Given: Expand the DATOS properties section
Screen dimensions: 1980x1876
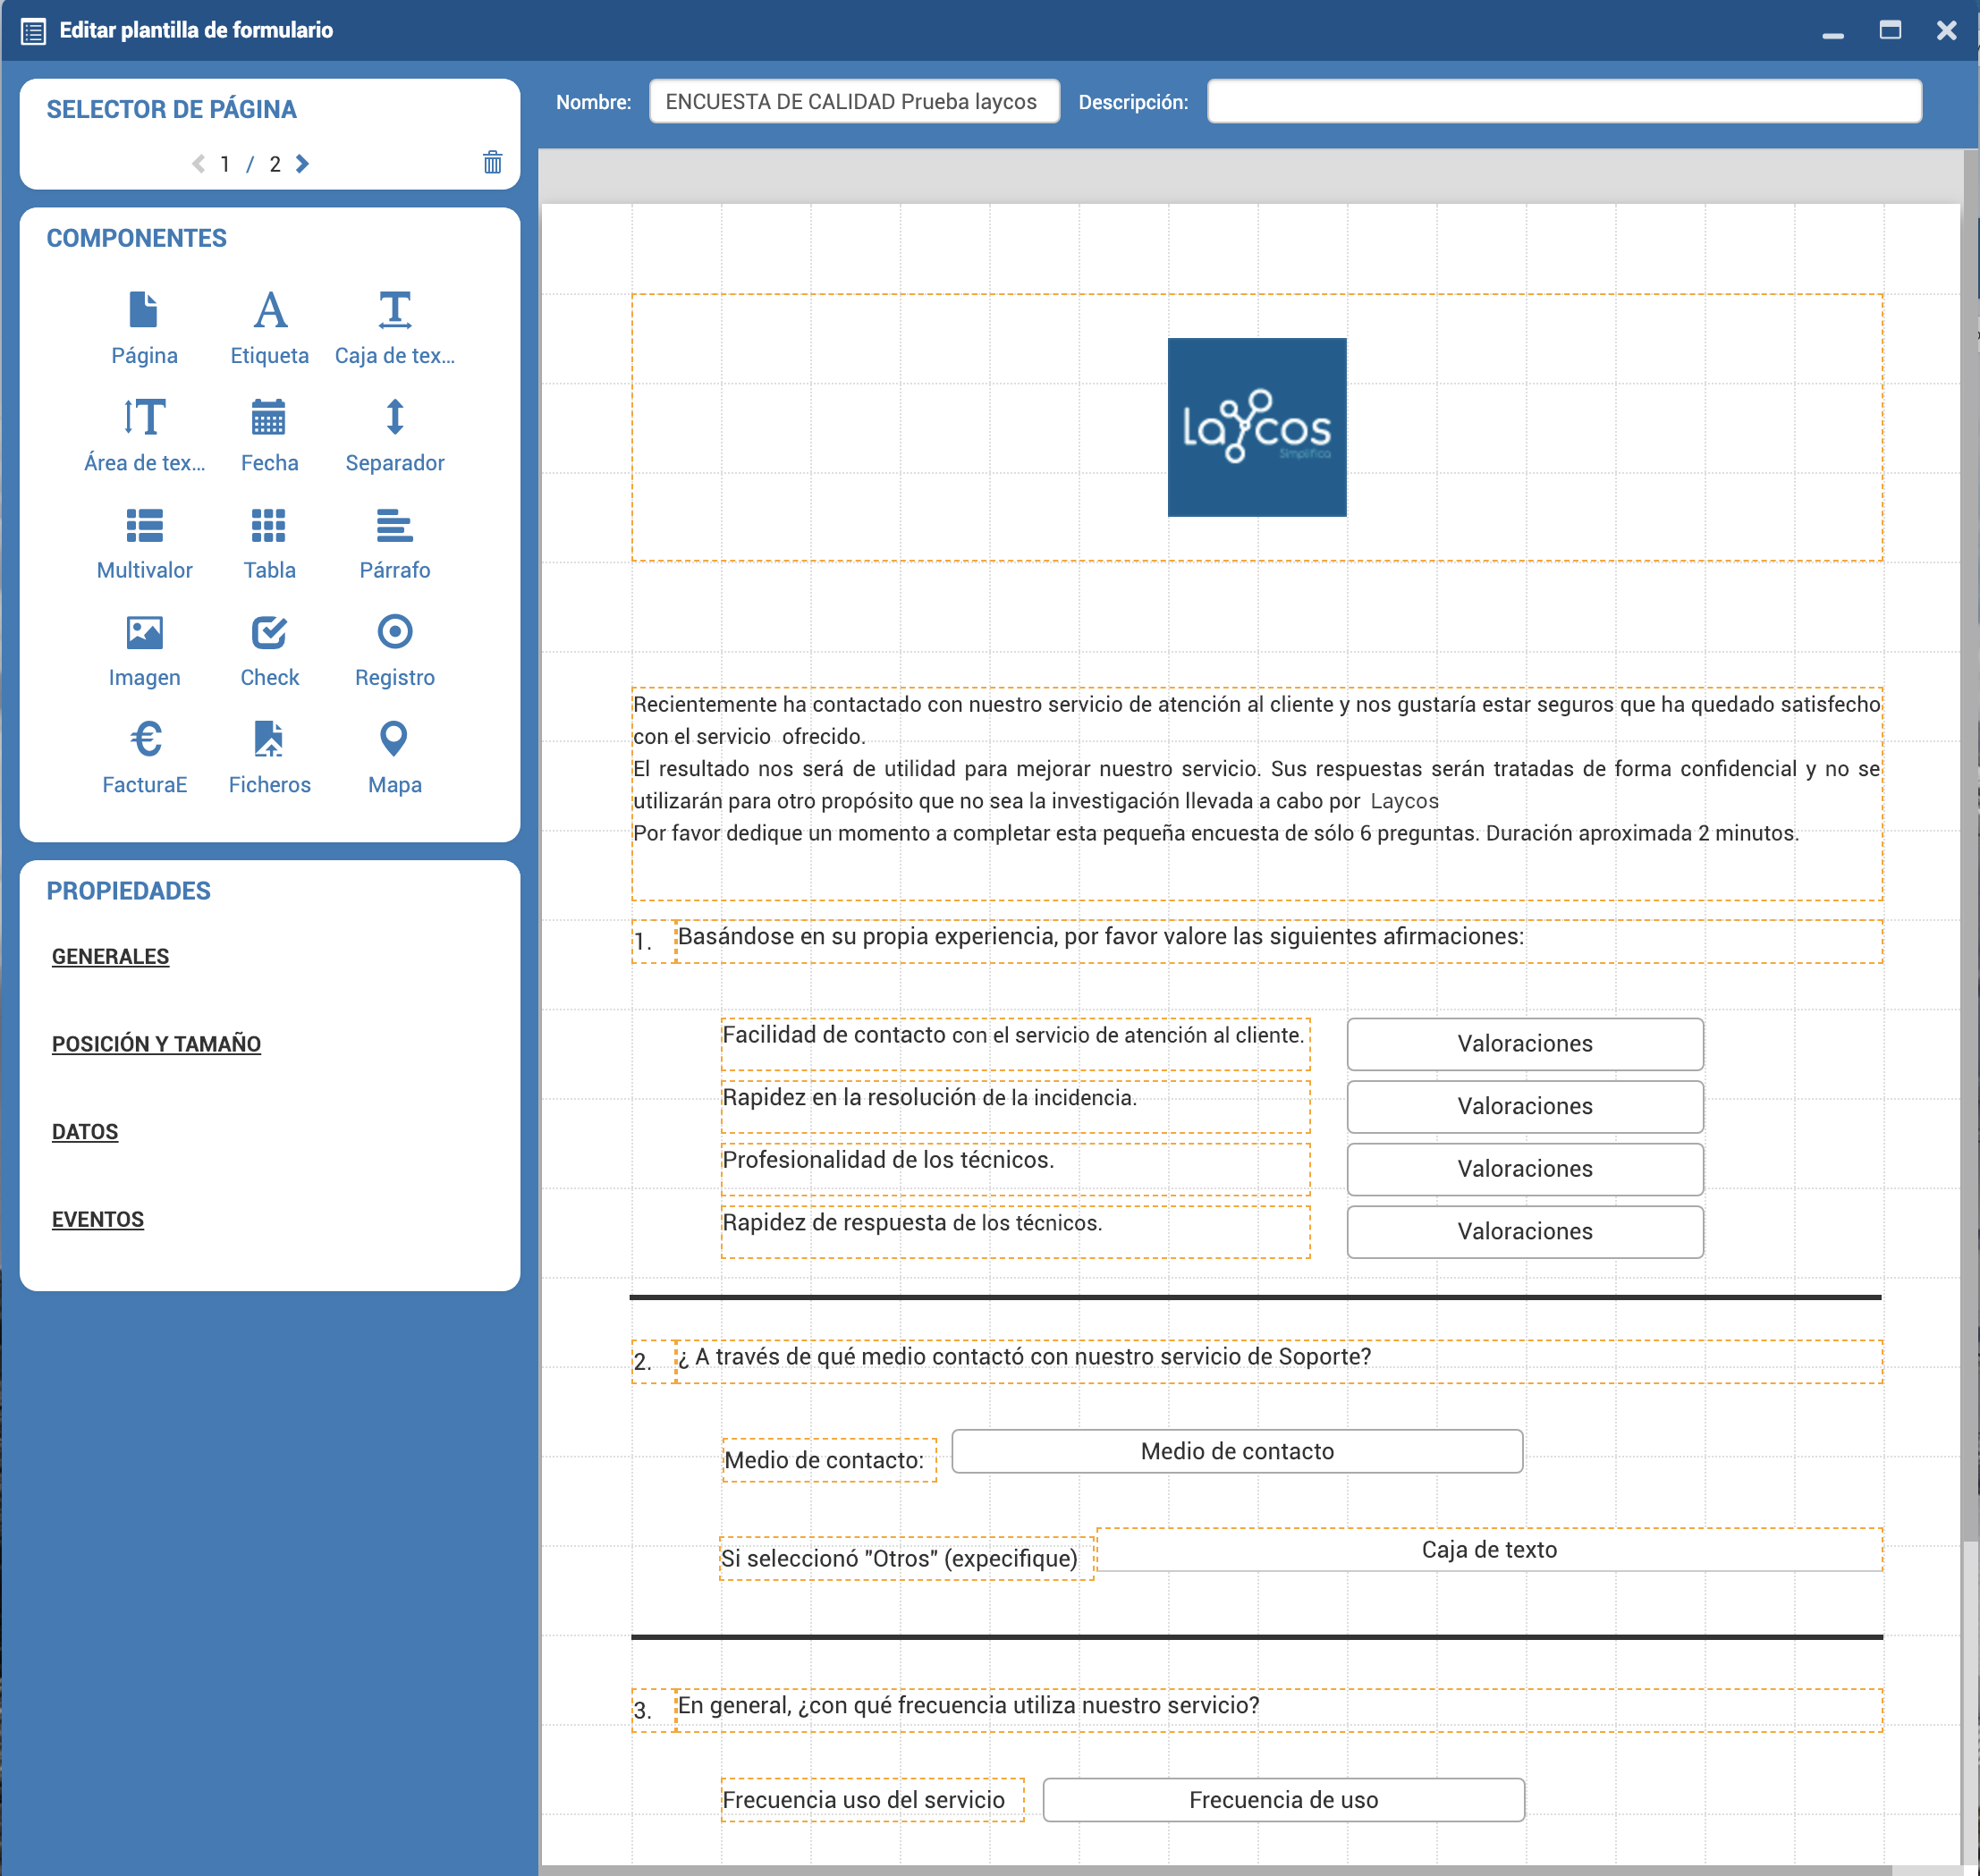Looking at the screenshot, I should pyautogui.click(x=85, y=1132).
